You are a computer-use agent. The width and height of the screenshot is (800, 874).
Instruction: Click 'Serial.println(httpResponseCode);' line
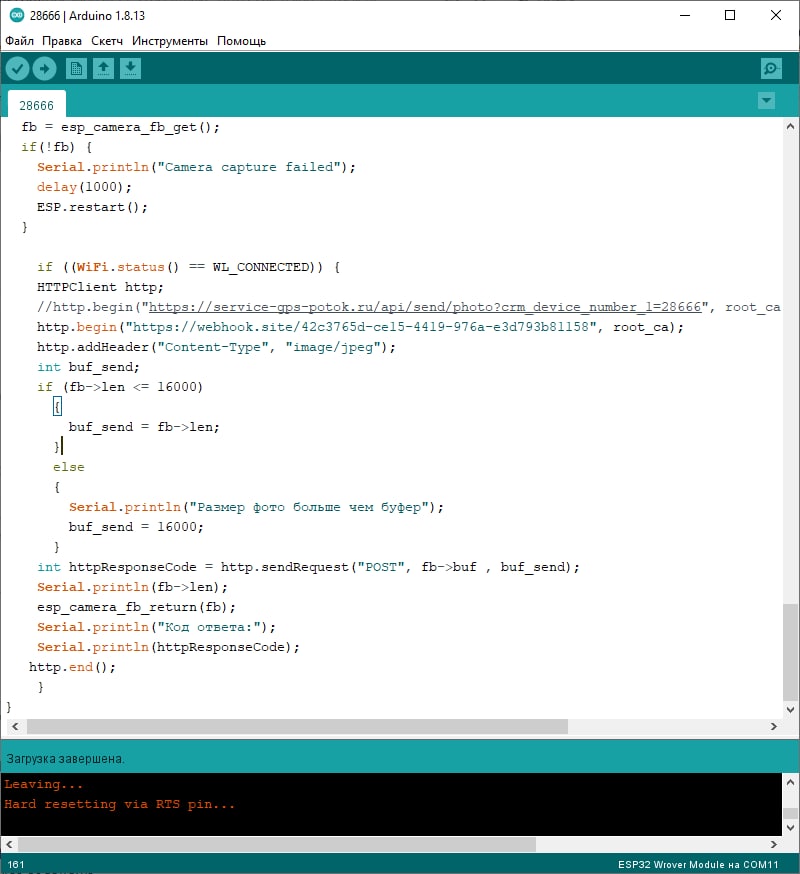click(x=168, y=647)
